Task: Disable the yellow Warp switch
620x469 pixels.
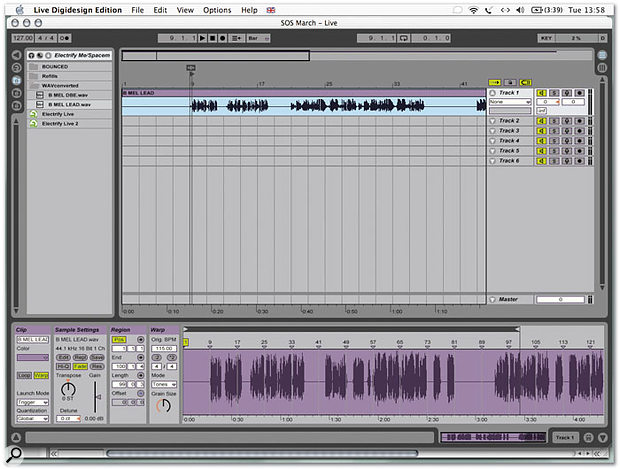Action: pos(41,375)
